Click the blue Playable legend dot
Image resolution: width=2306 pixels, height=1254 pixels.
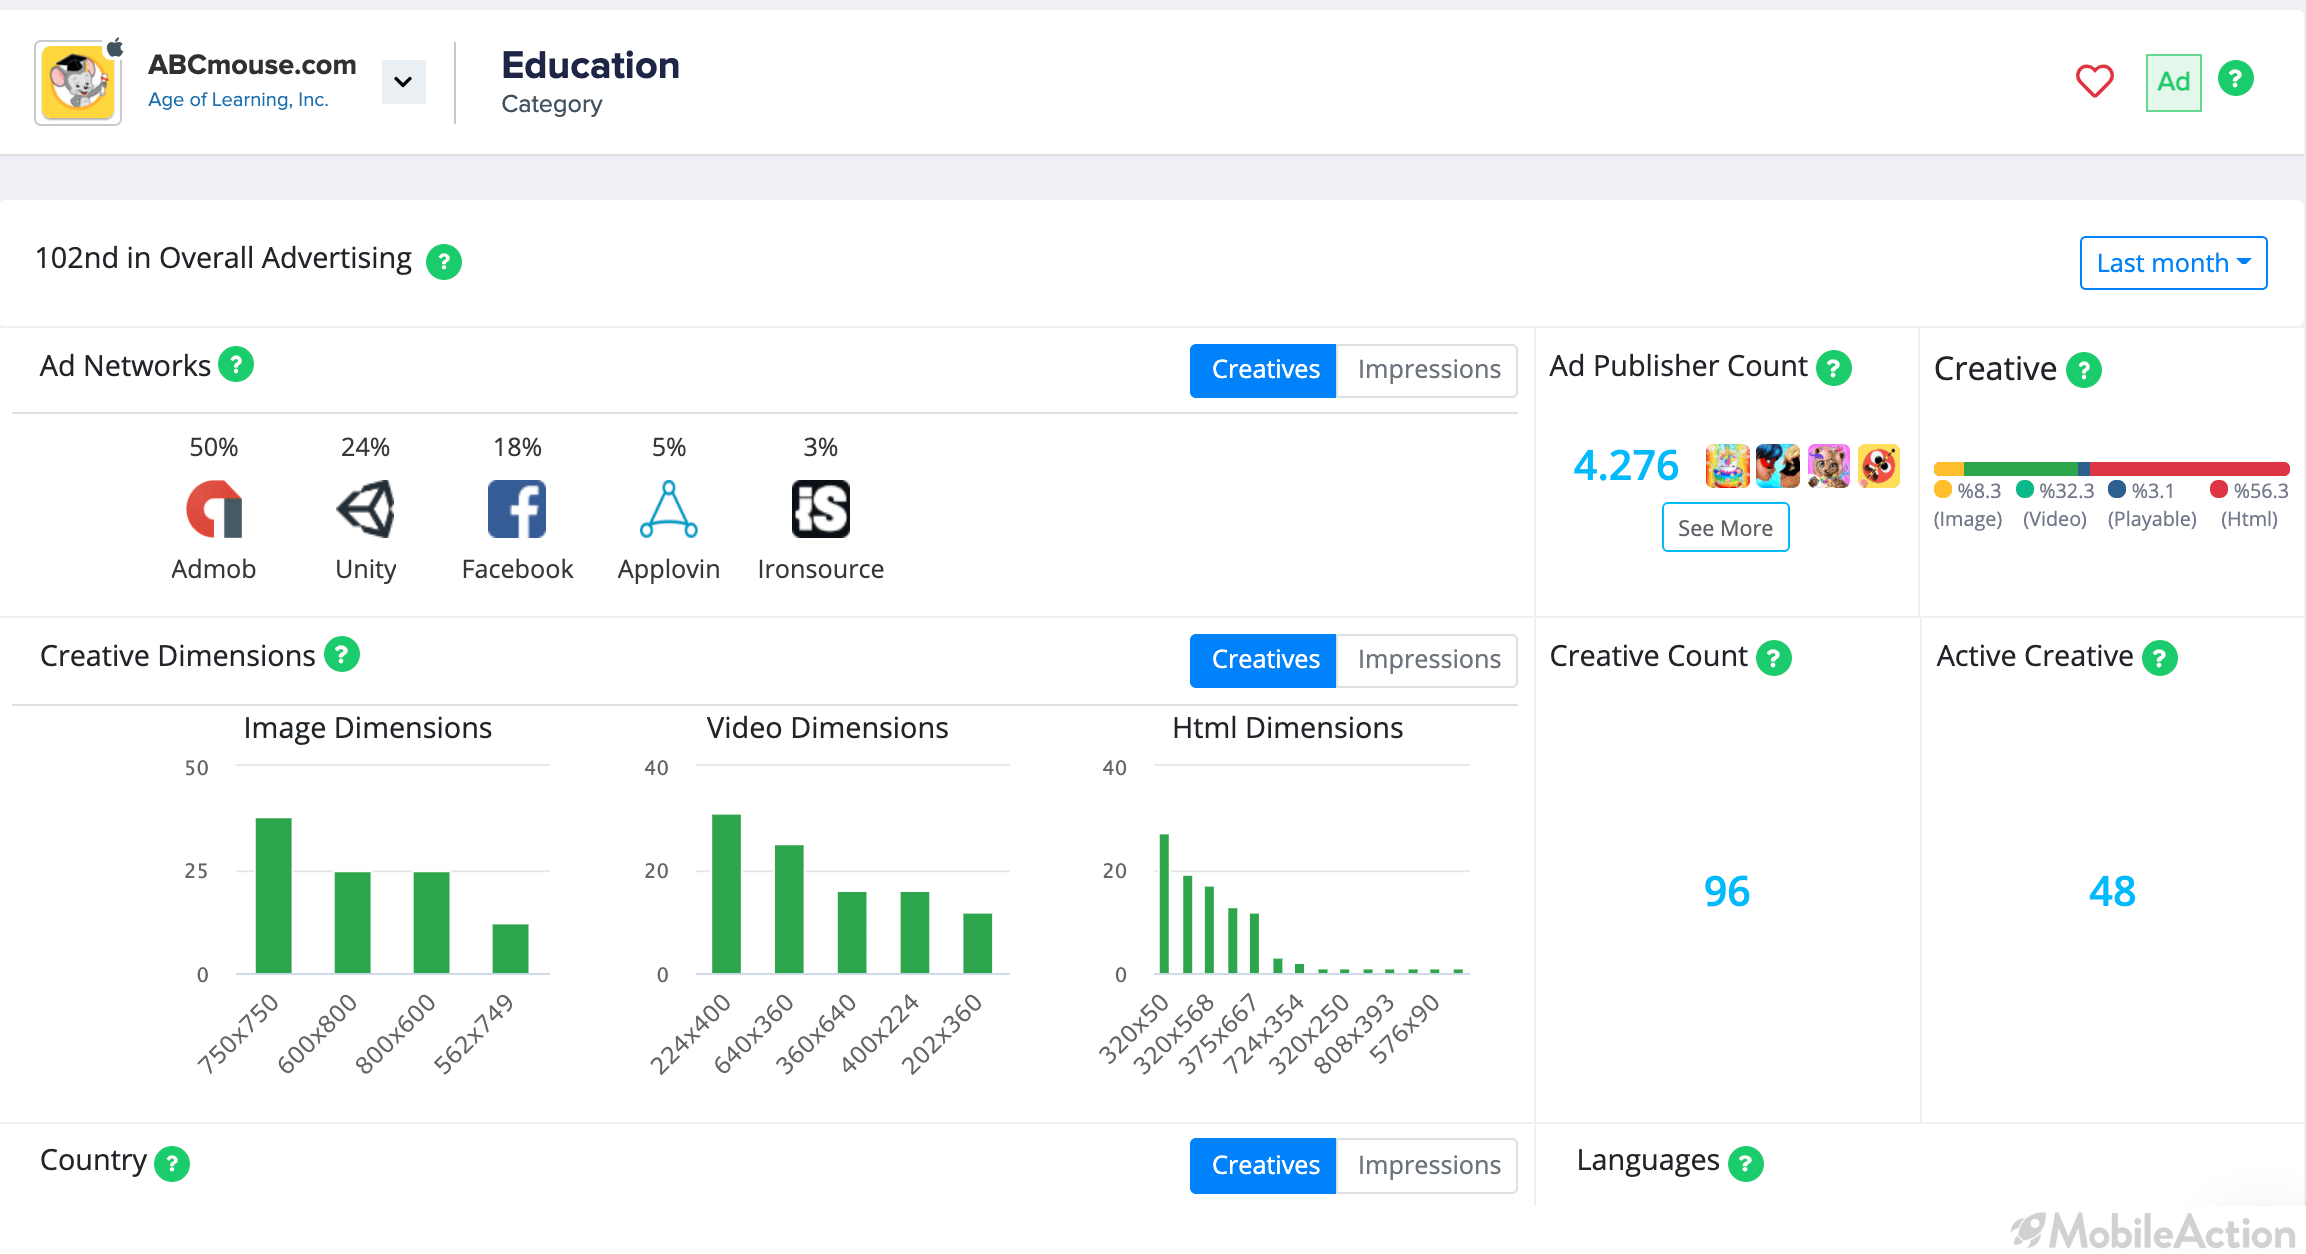click(x=2117, y=489)
